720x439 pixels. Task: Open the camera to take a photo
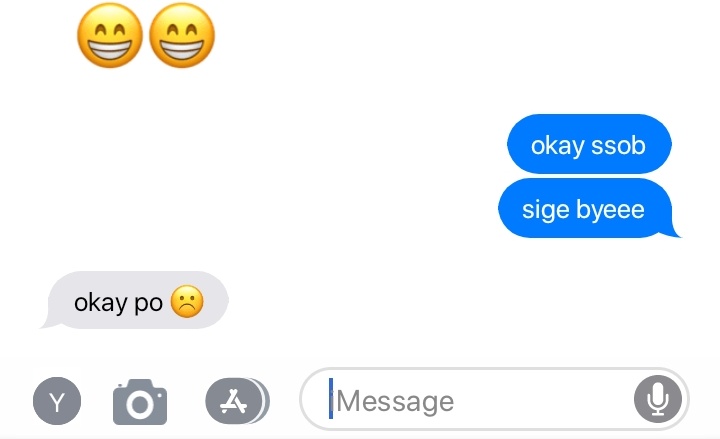point(140,402)
